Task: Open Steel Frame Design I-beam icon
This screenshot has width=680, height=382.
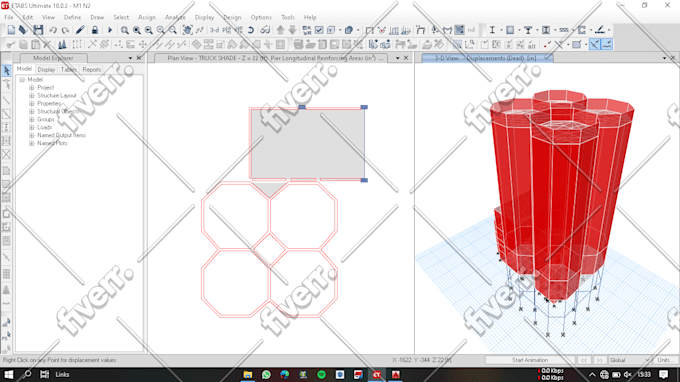Action: (492, 30)
